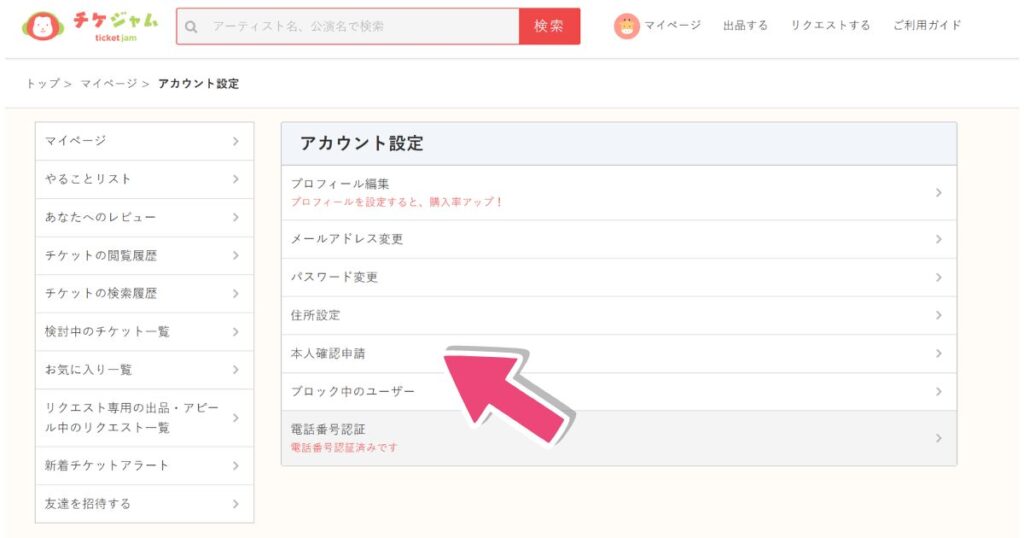Click the chevron on the マイページ sidebar row

(x=236, y=141)
